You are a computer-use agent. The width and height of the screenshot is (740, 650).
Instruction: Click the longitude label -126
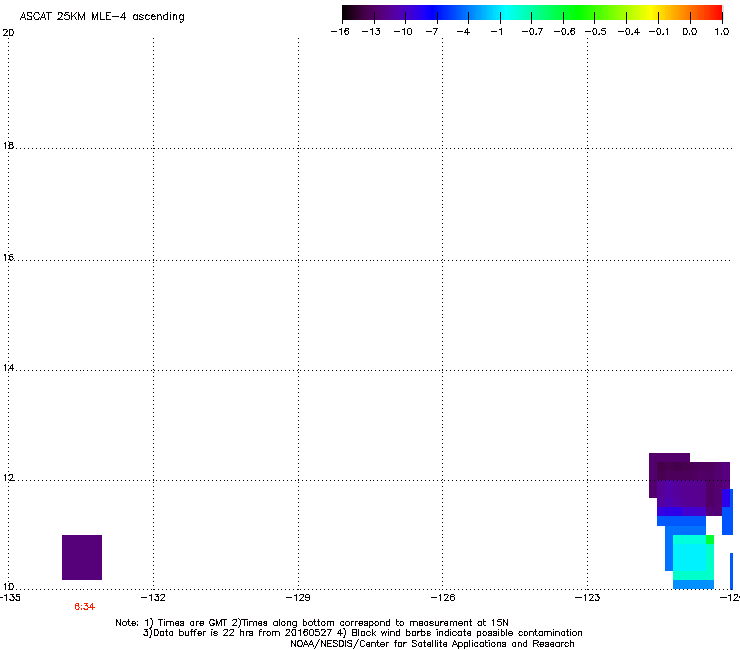tap(443, 598)
